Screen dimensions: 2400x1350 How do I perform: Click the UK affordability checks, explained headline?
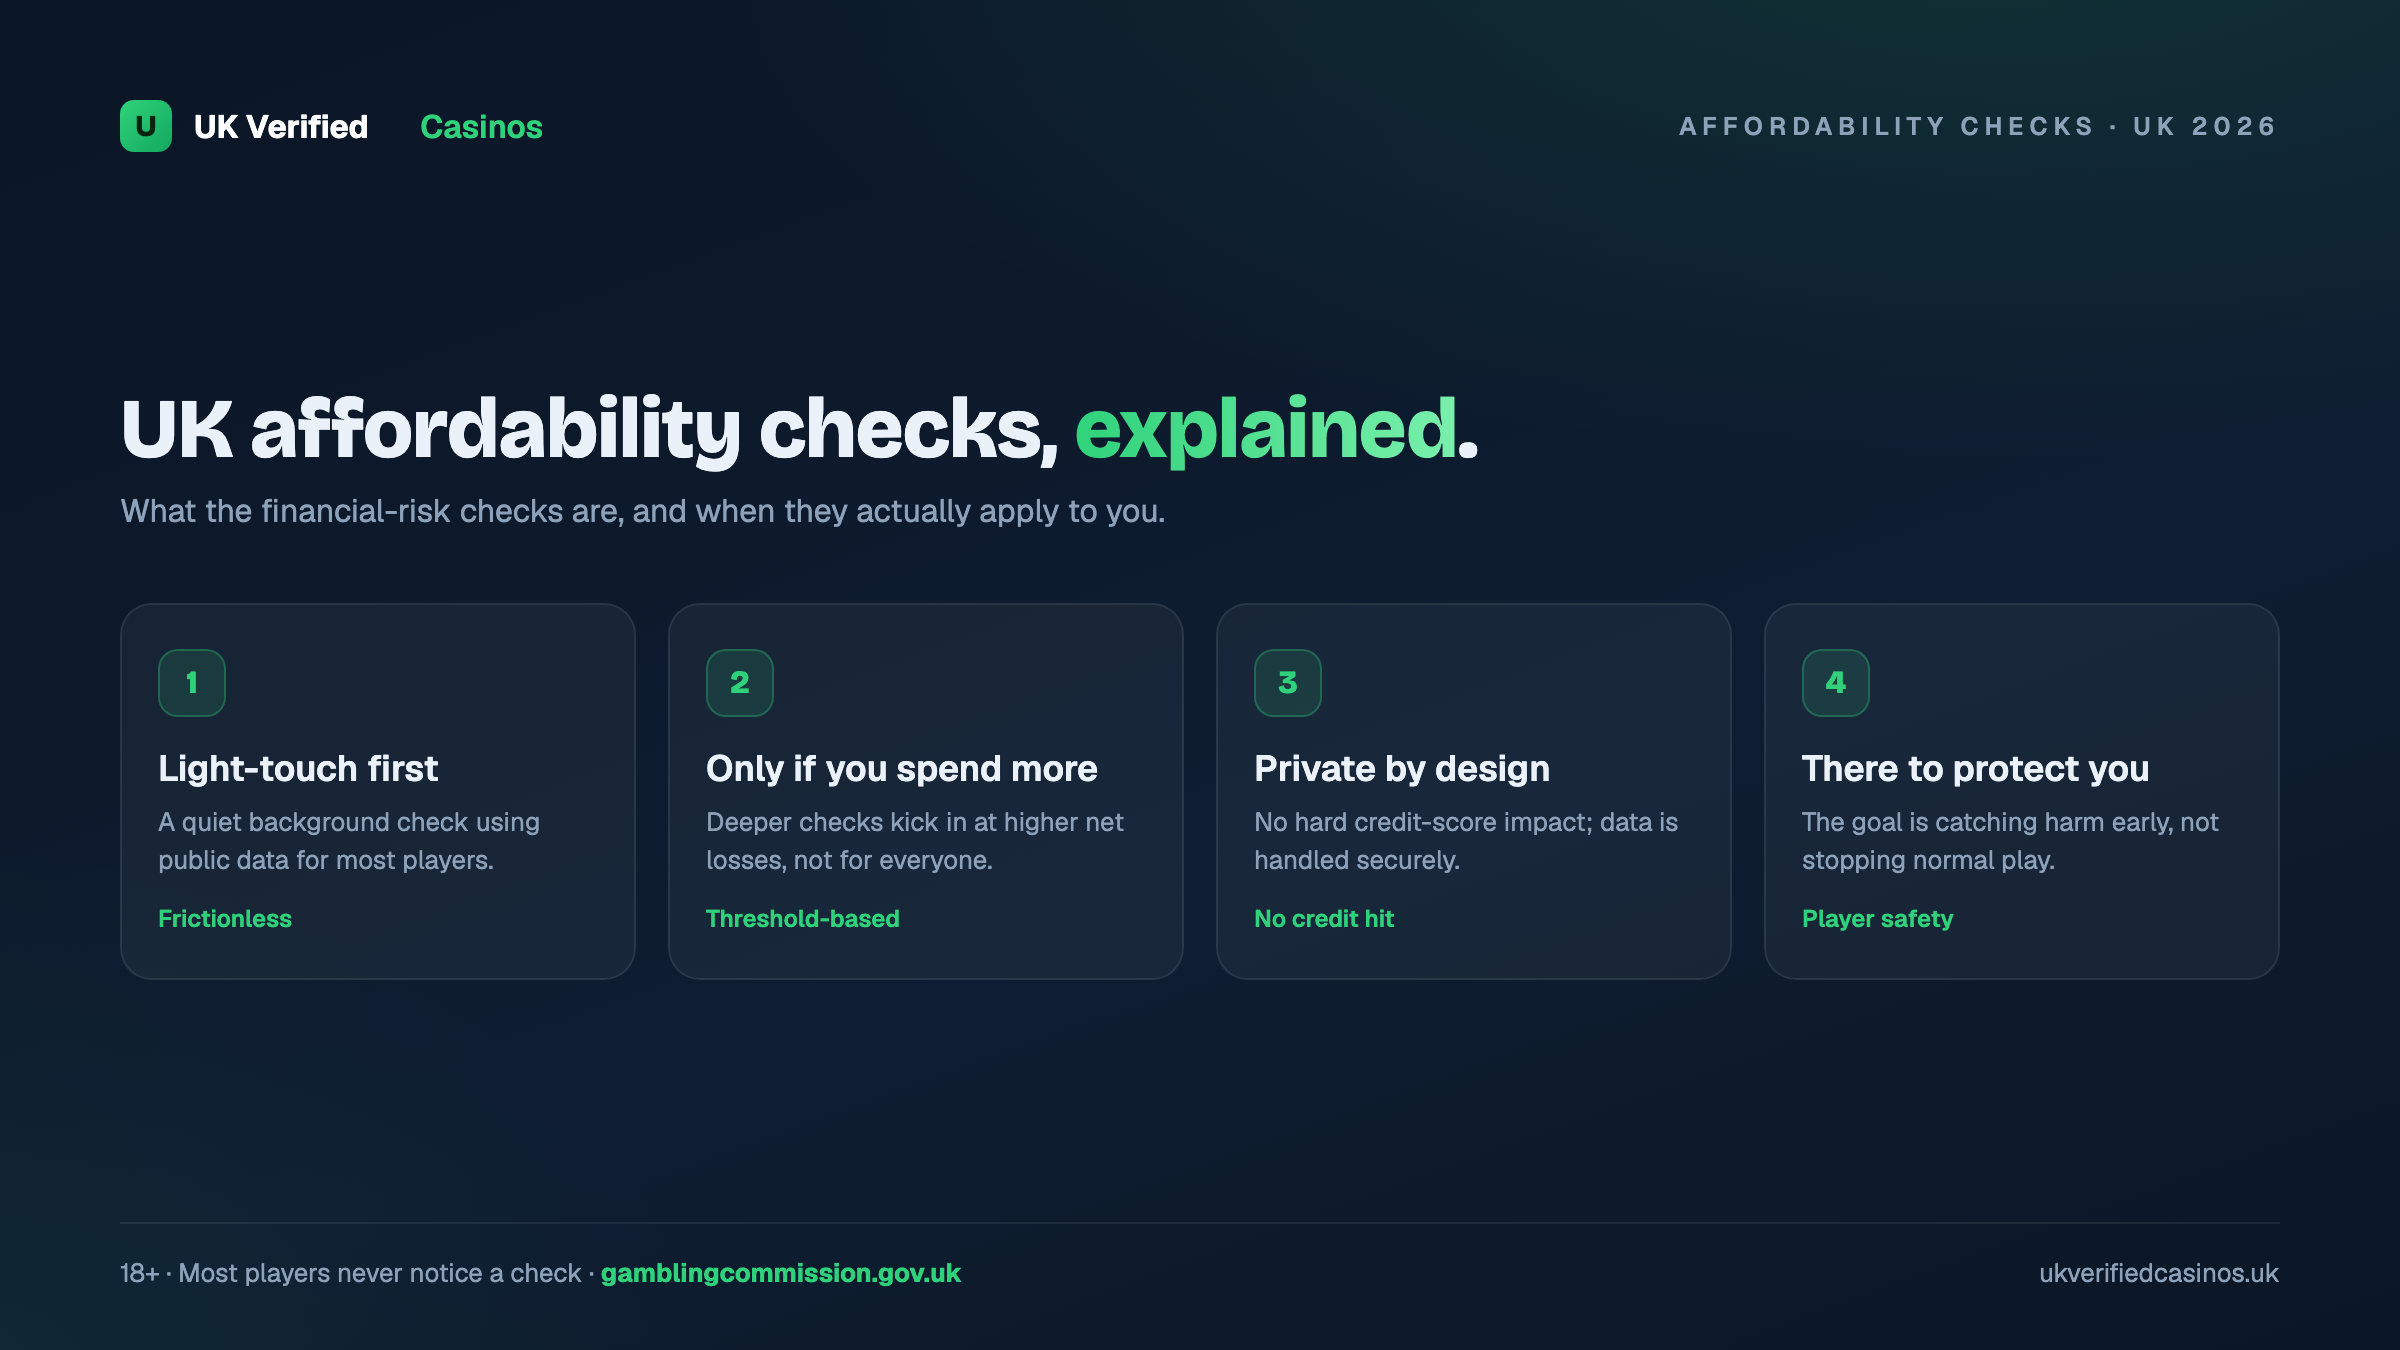[x=799, y=429]
